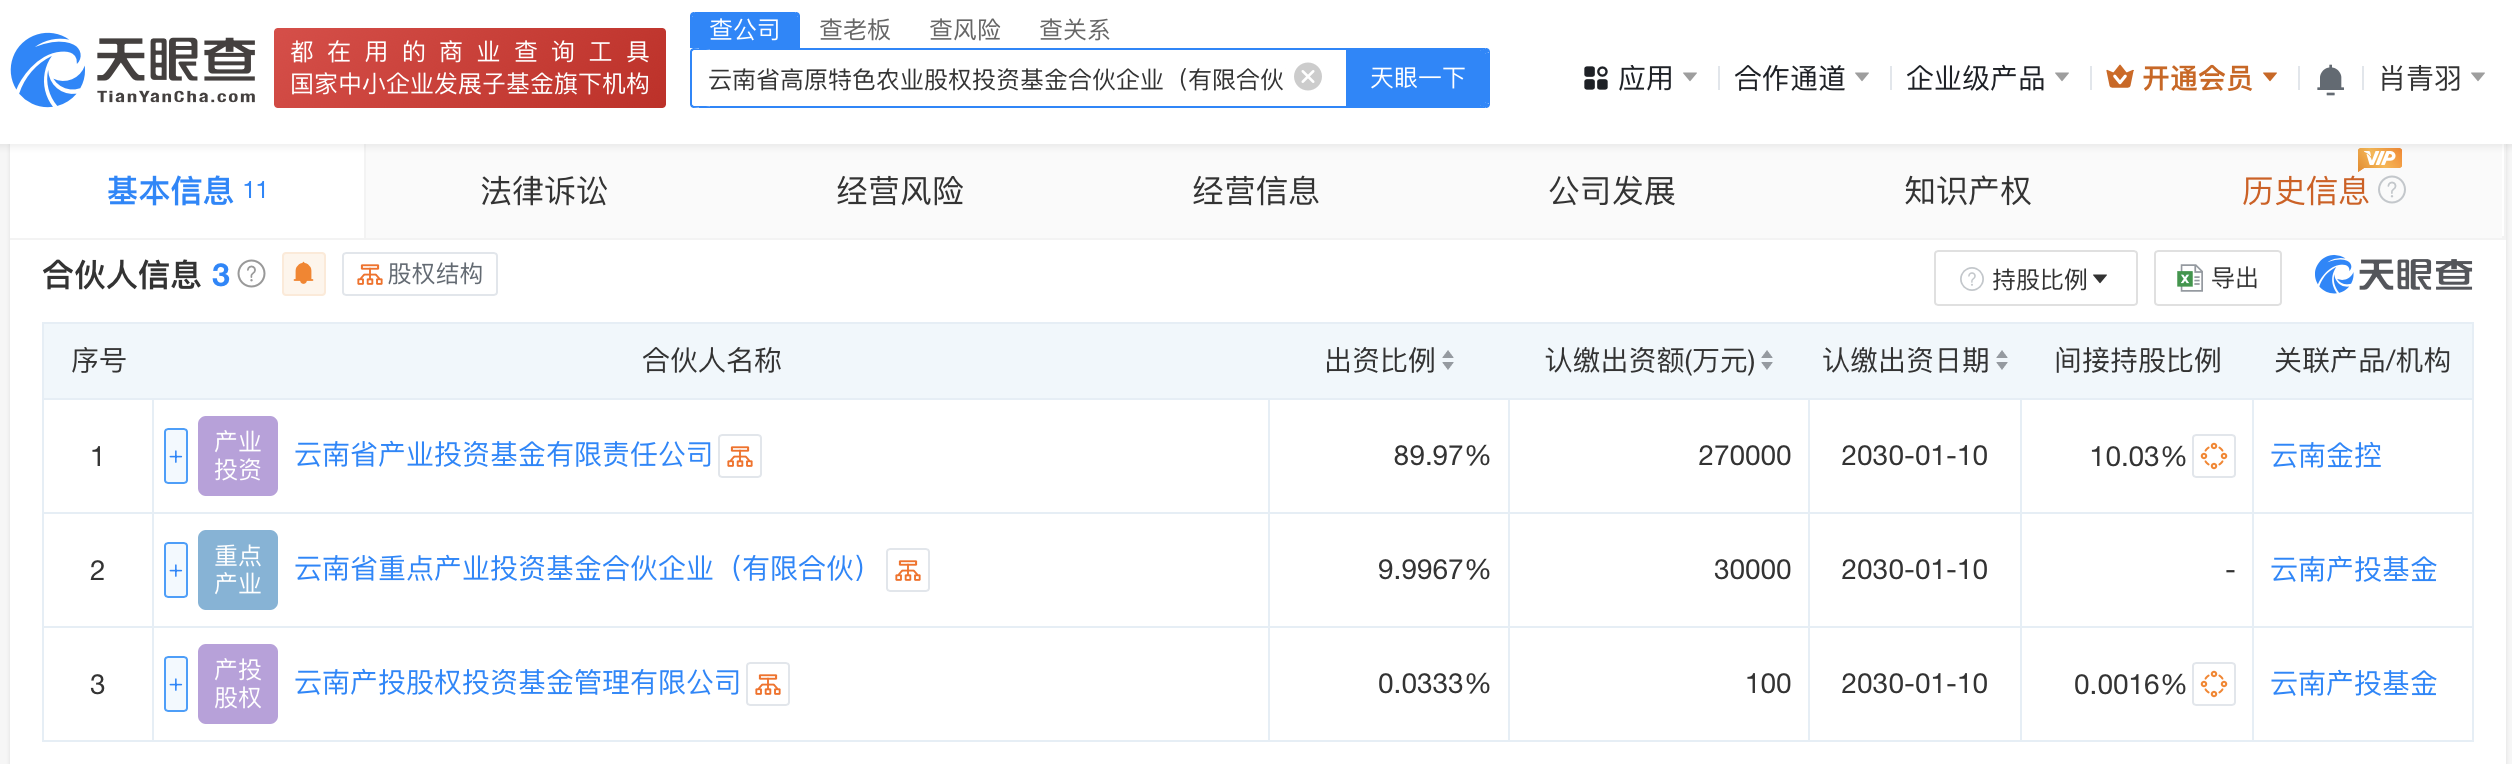Viewport: 2512px width, 764px height.
Task: Open the 持股比例 dropdown
Action: click(x=2035, y=278)
